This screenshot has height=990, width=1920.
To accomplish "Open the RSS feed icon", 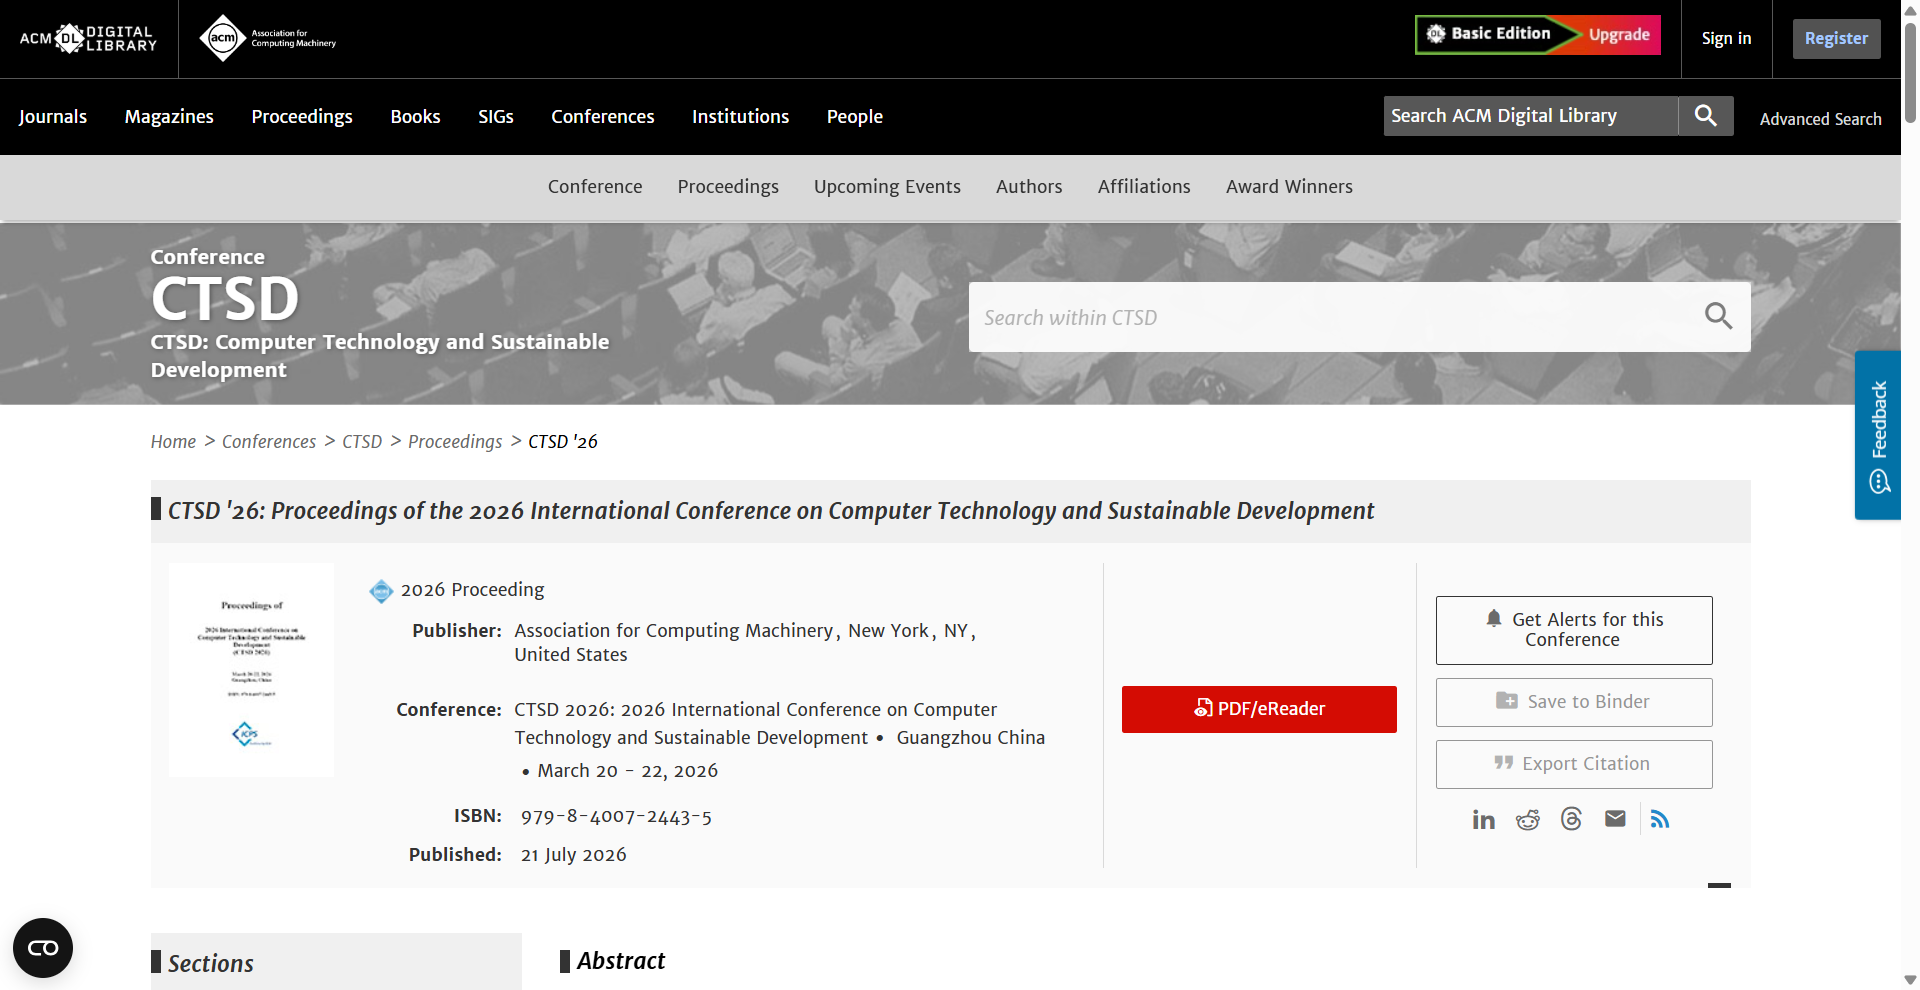I will (1660, 820).
